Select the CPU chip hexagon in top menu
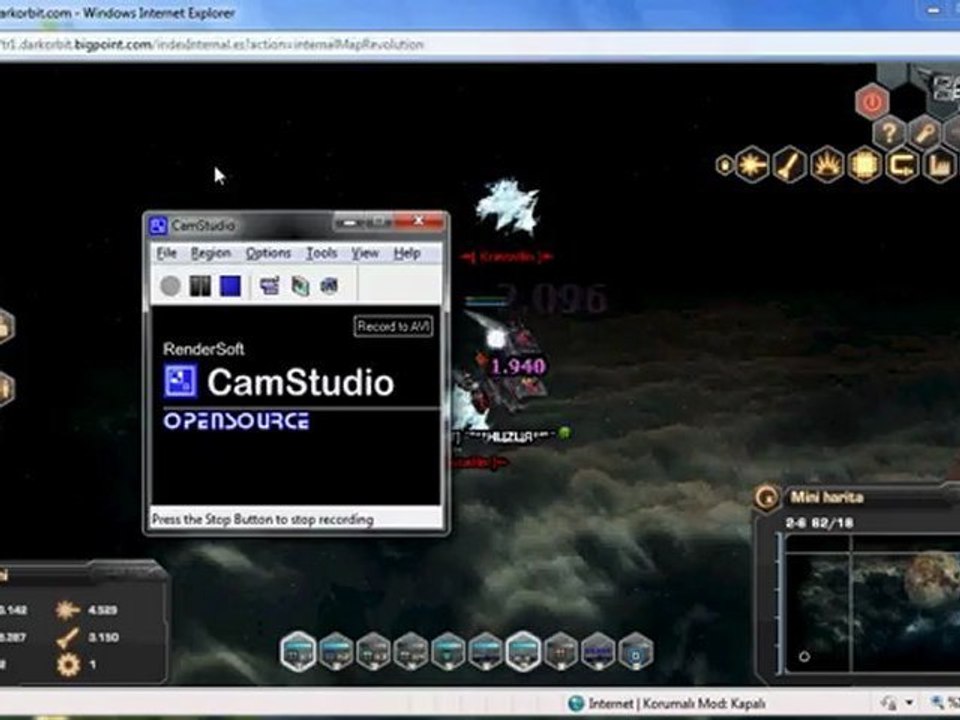 [x=864, y=164]
